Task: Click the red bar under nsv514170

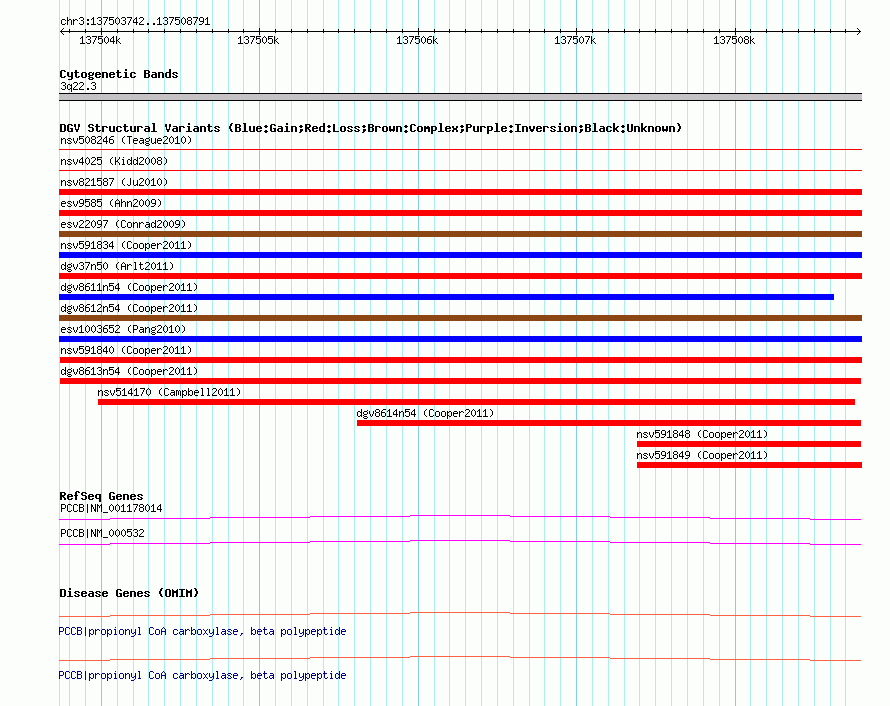Action: (476, 402)
